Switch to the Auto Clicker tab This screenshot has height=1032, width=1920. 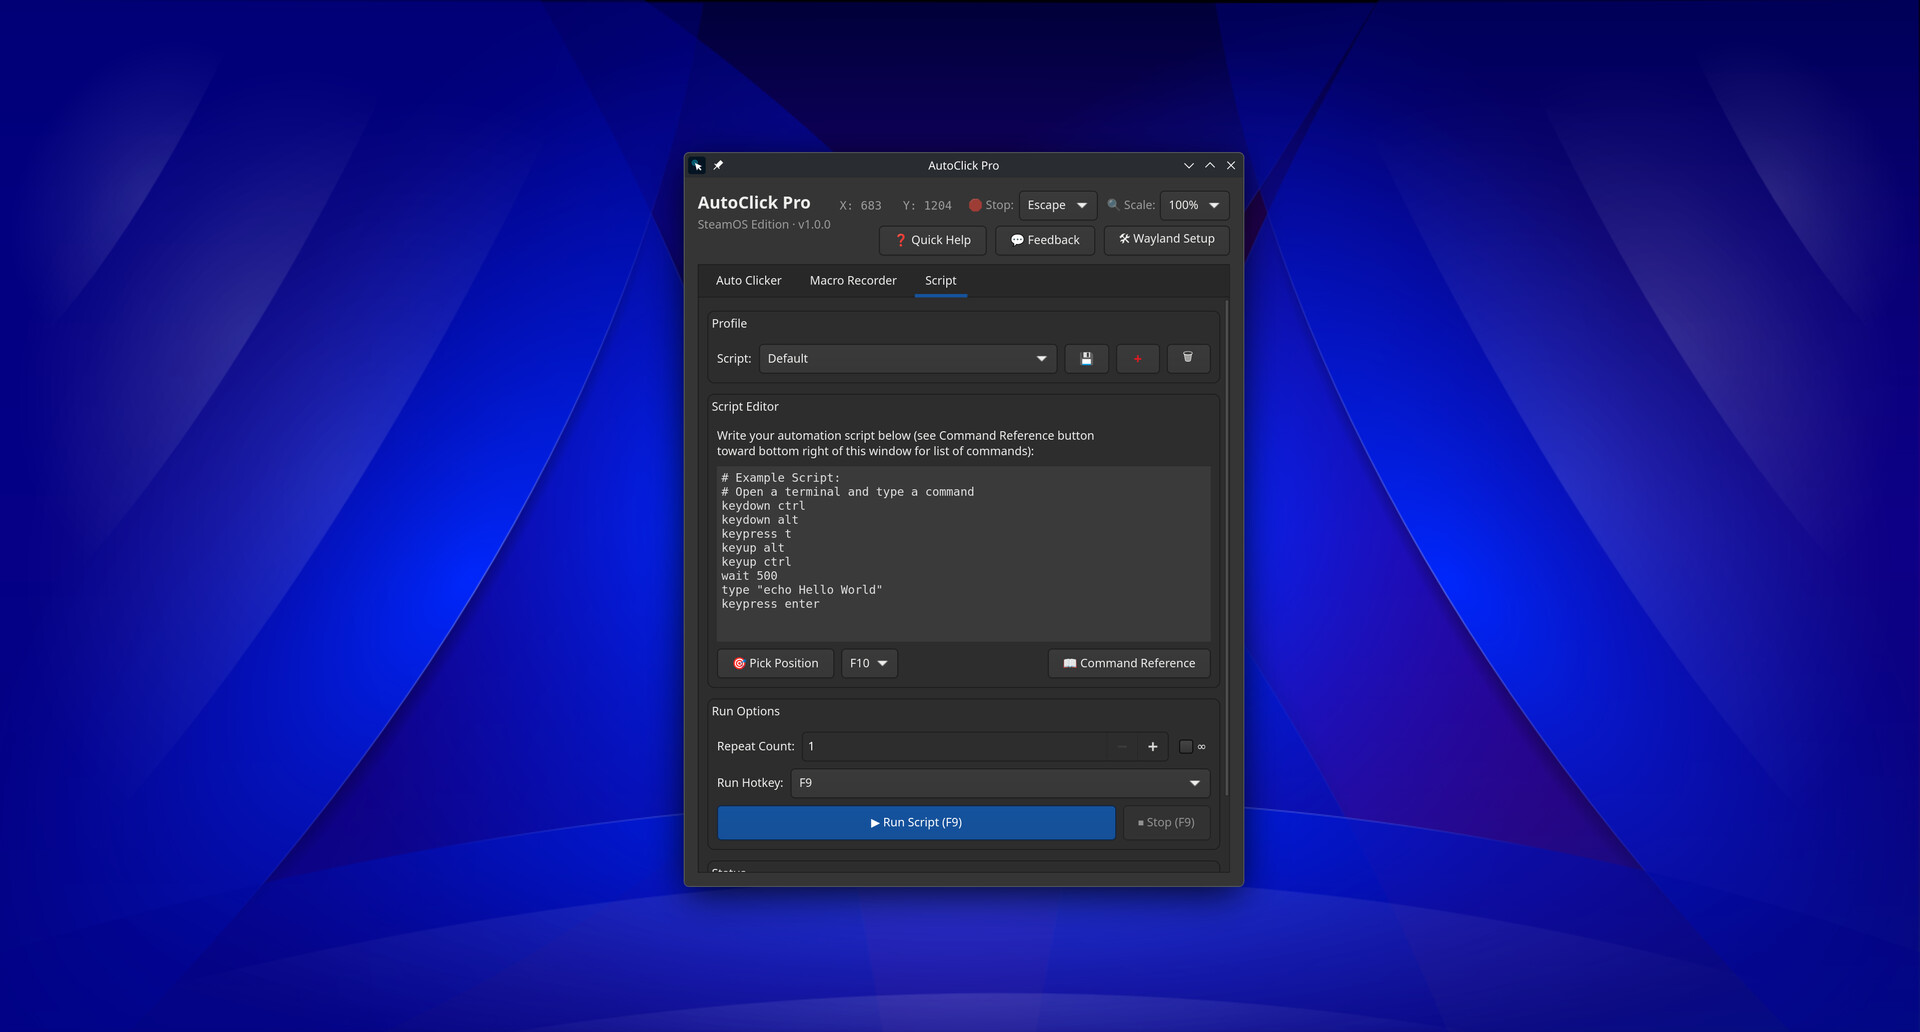click(x=748, y=281)
